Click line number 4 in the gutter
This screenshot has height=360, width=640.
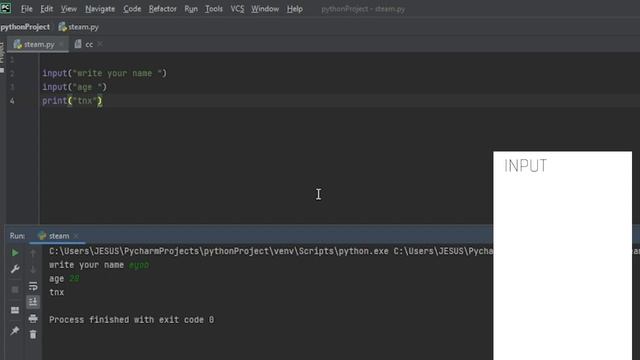point(12,100)
